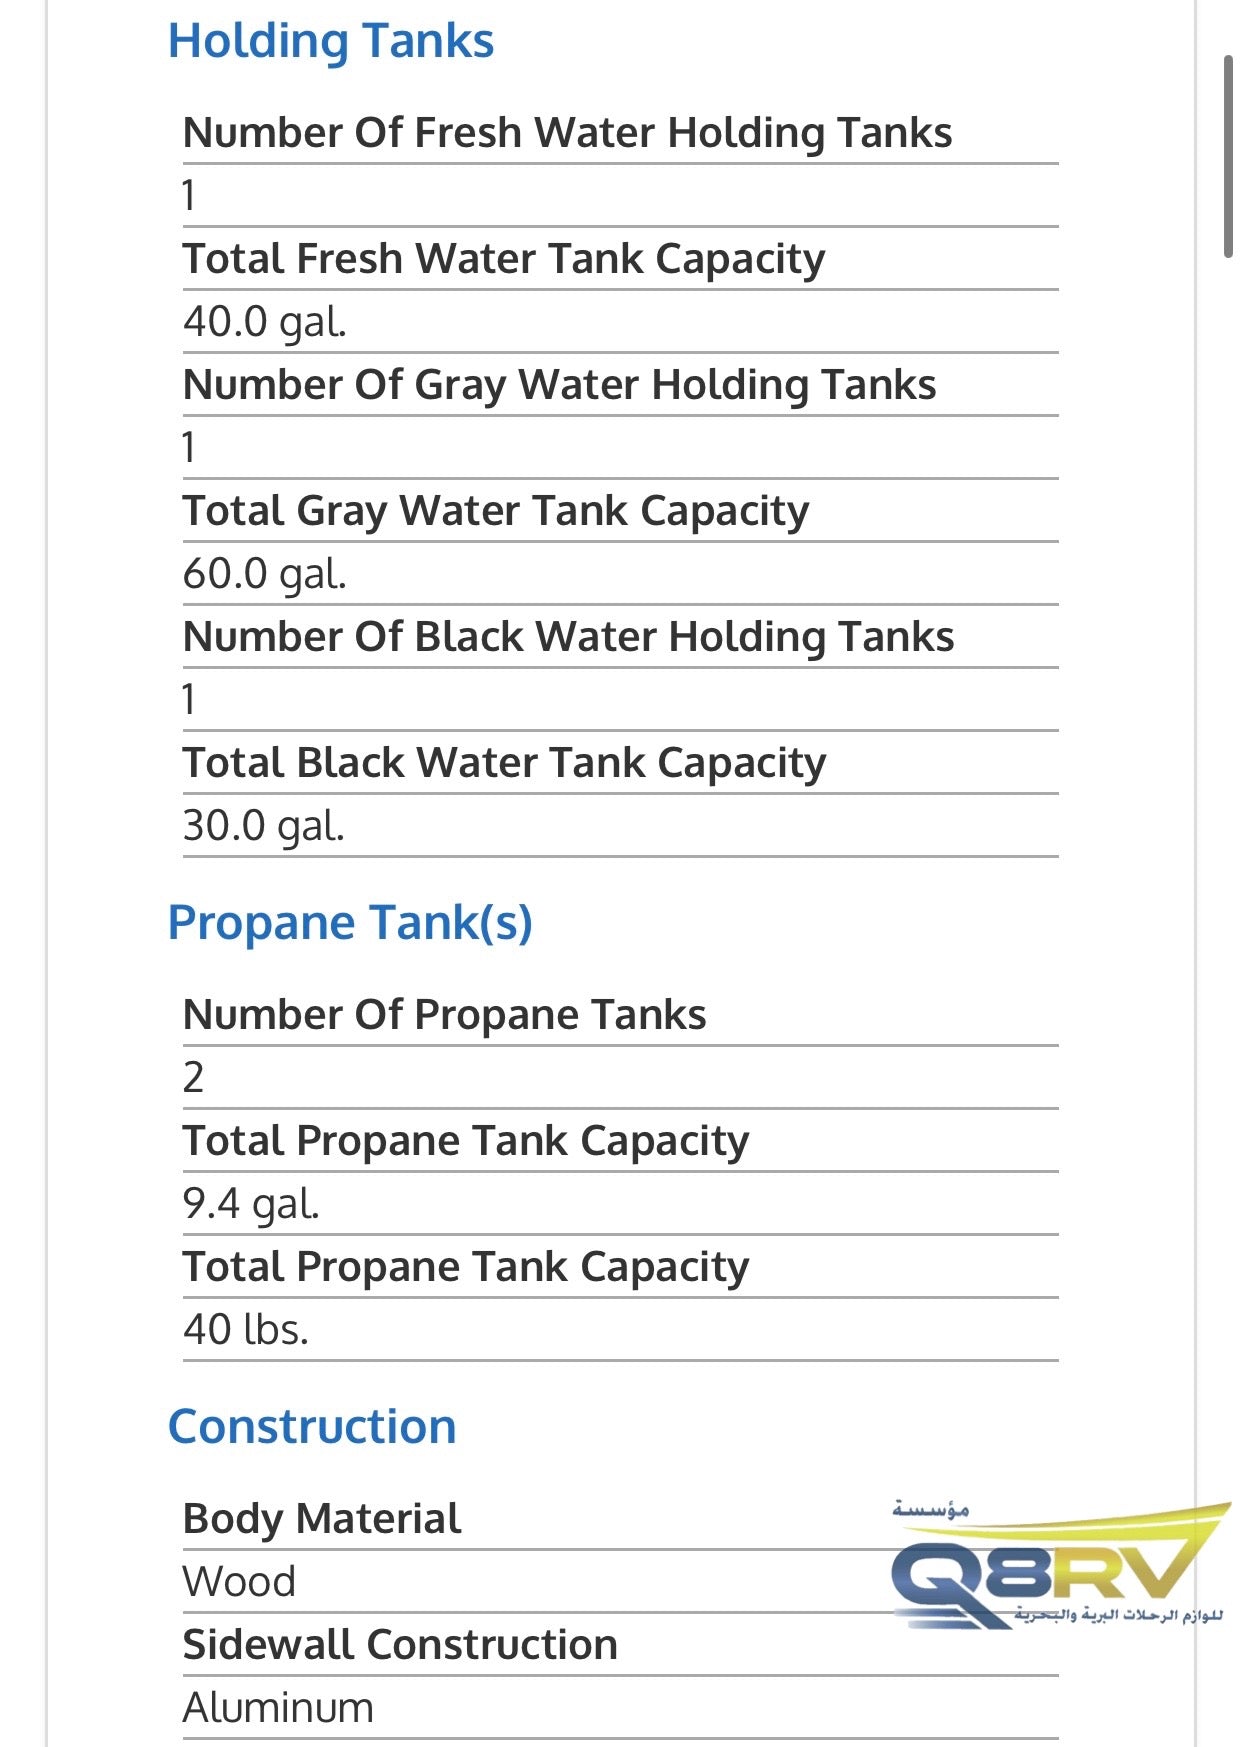Click the Body Material label

[x=321, y=1520]
